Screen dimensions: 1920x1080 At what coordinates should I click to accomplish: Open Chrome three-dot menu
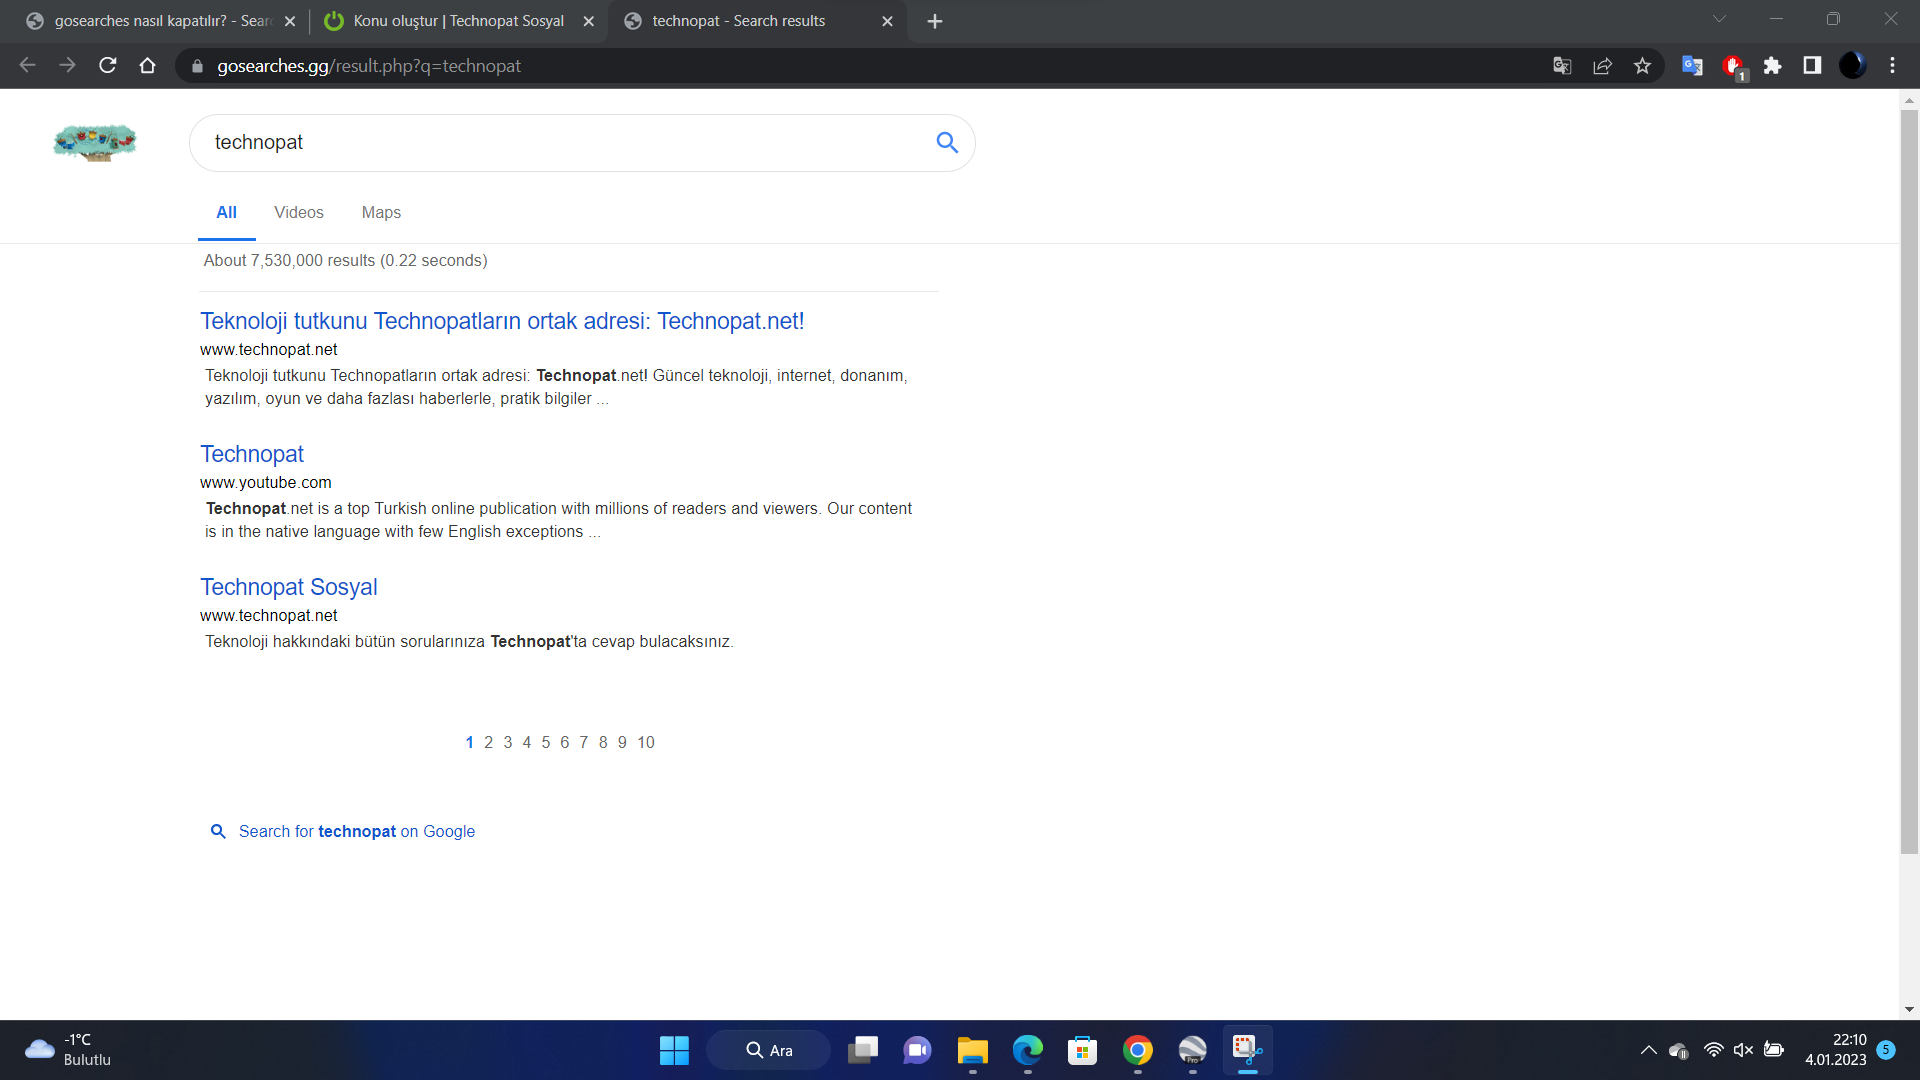pos(1892,66)
